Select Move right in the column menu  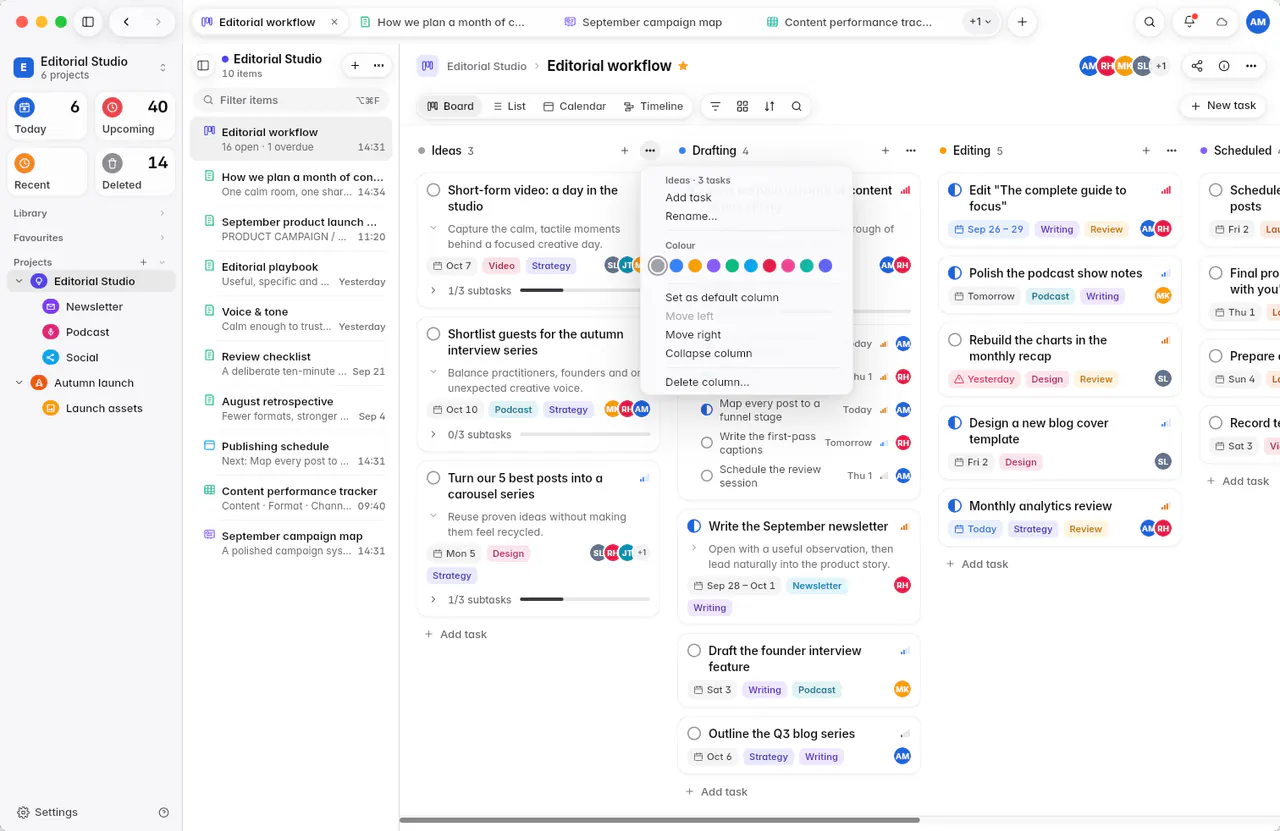point(693,335)
